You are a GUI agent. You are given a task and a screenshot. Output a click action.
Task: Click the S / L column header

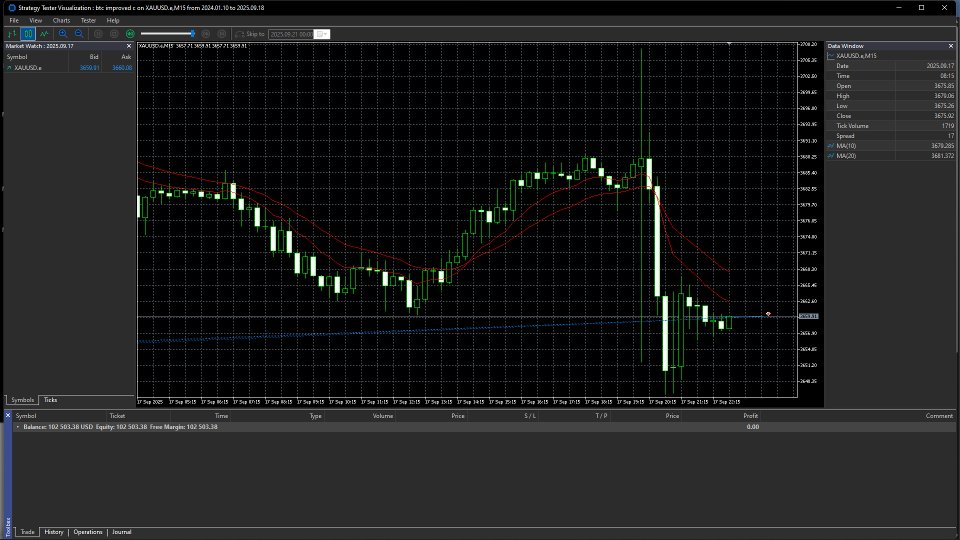(530, 416)
